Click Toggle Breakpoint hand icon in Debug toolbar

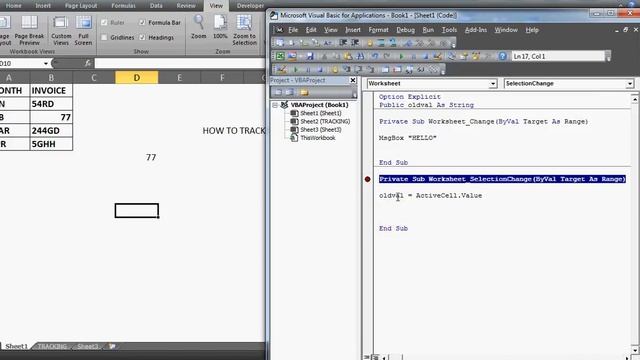tap(335, 70)
